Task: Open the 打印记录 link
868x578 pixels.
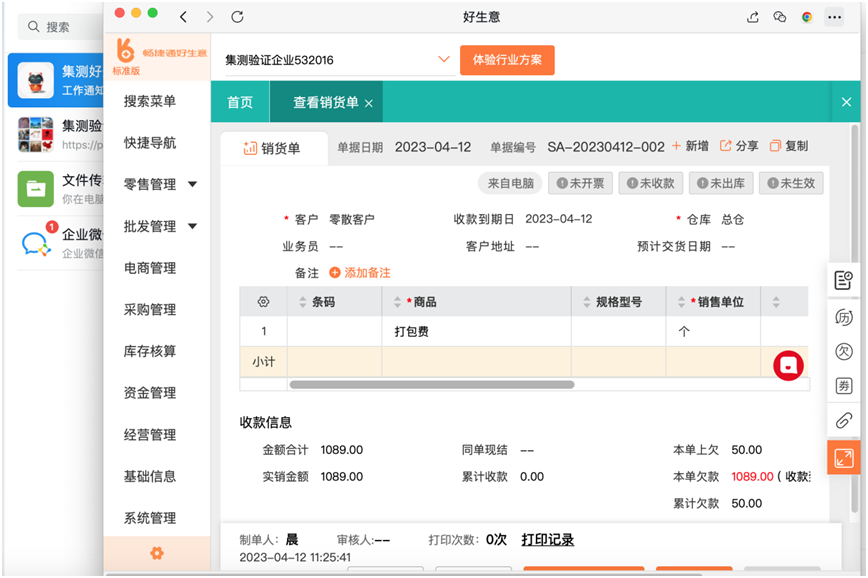Action: click(547, 540)
